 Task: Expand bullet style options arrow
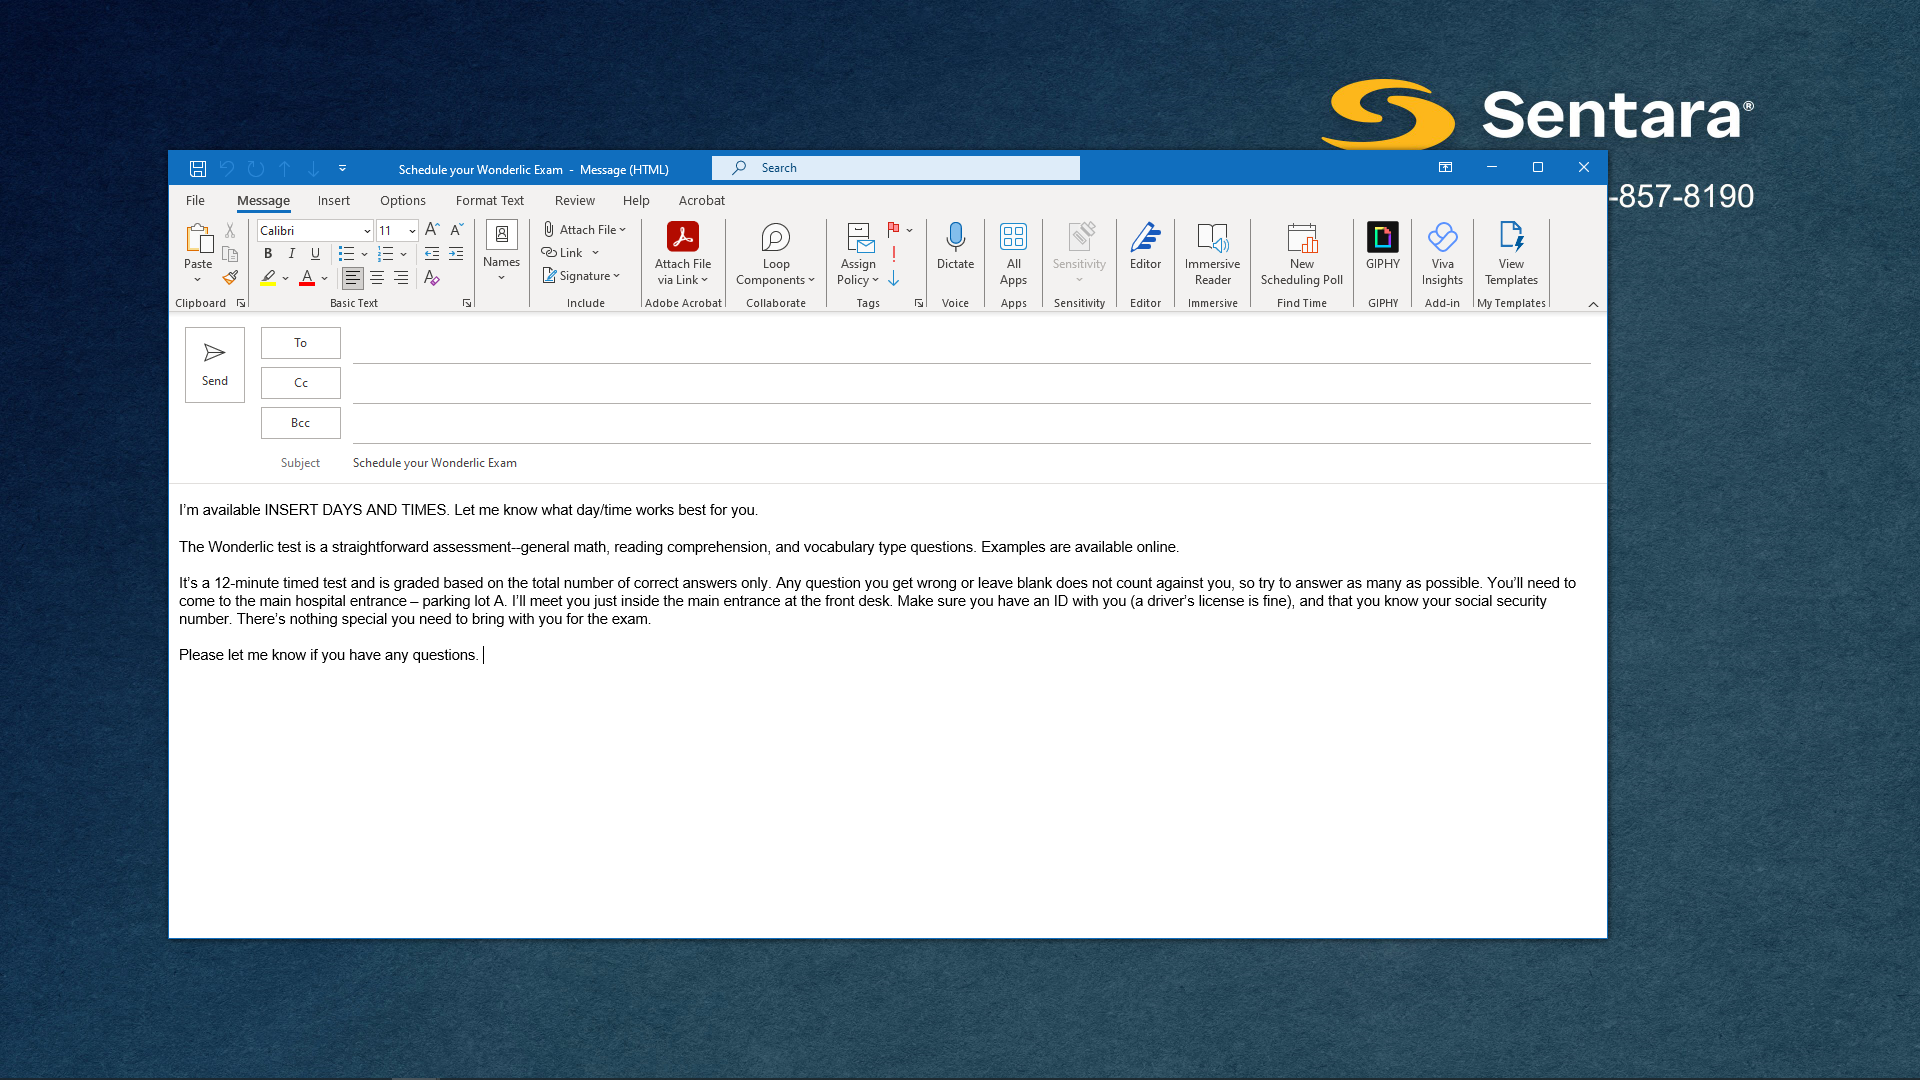[x=364, y=254]
